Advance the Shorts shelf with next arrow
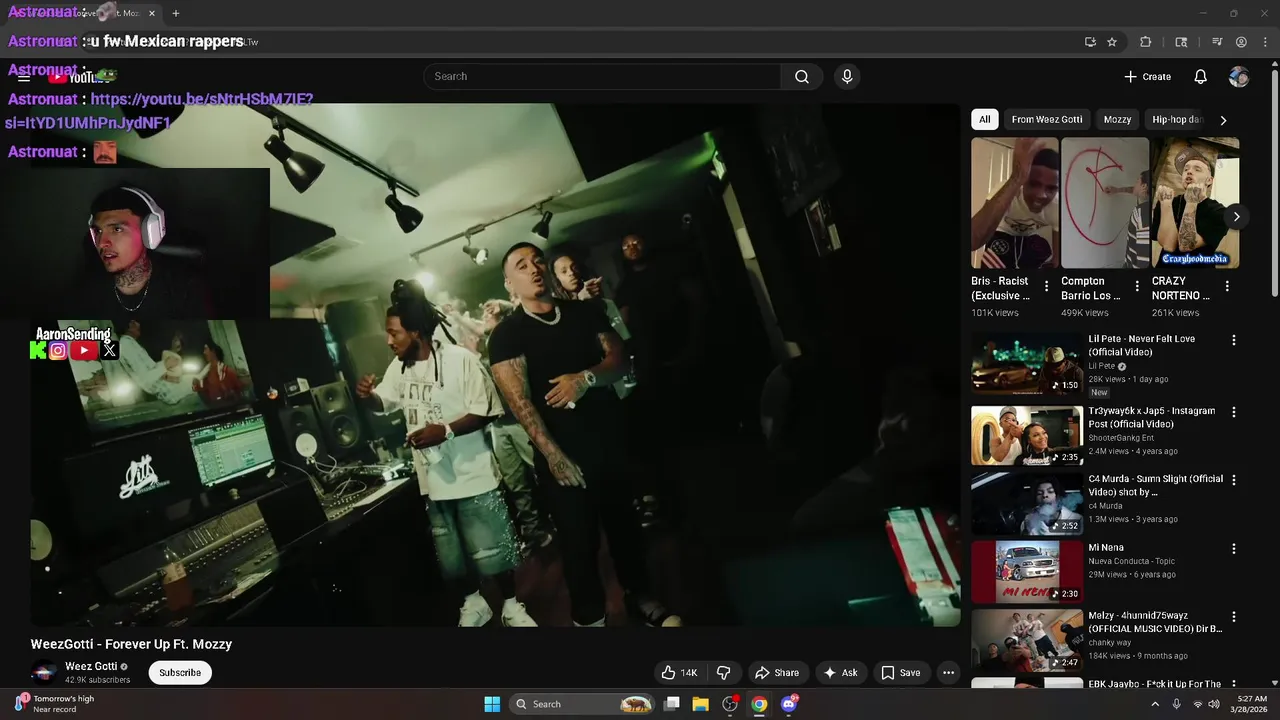This screenshot has width=1280, height=720. (x=1237, y=217)
